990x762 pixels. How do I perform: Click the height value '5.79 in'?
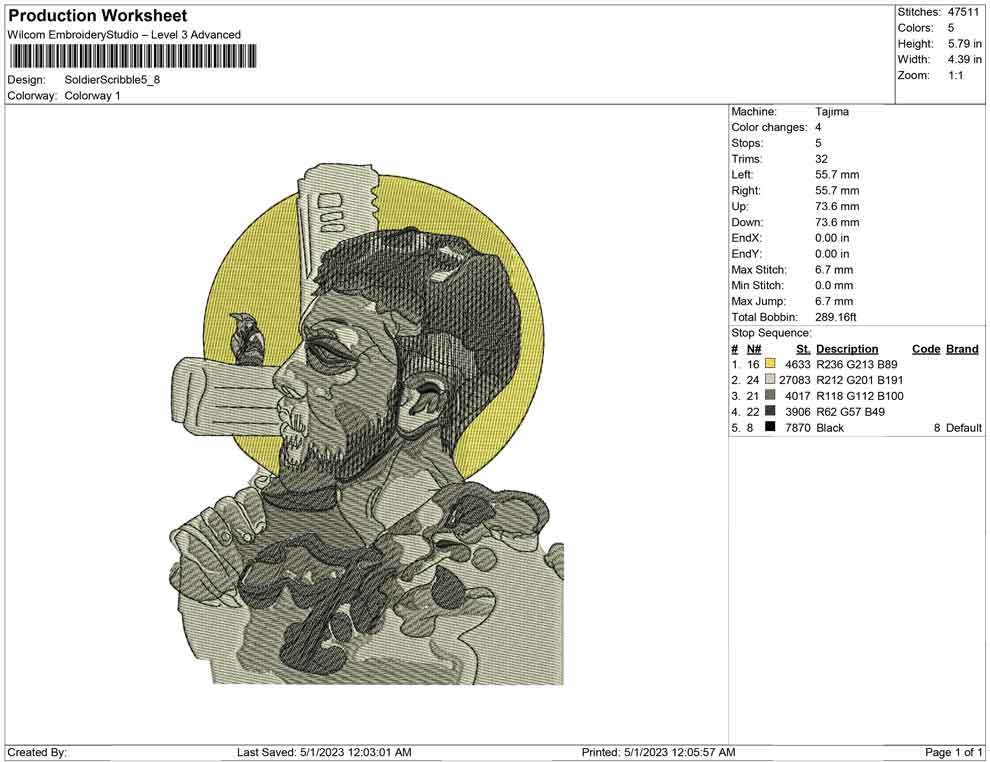pos(965,44)
